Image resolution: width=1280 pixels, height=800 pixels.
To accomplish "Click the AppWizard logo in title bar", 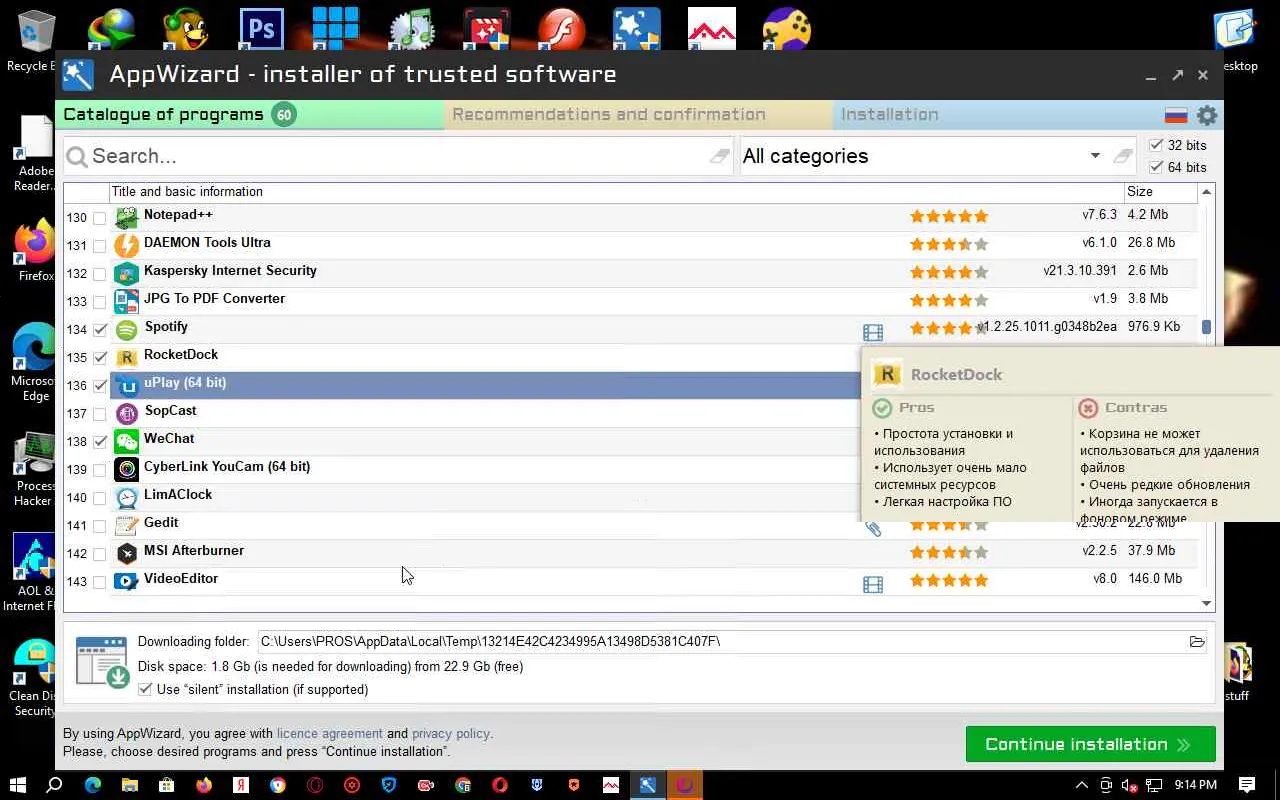I will [78, 75].
